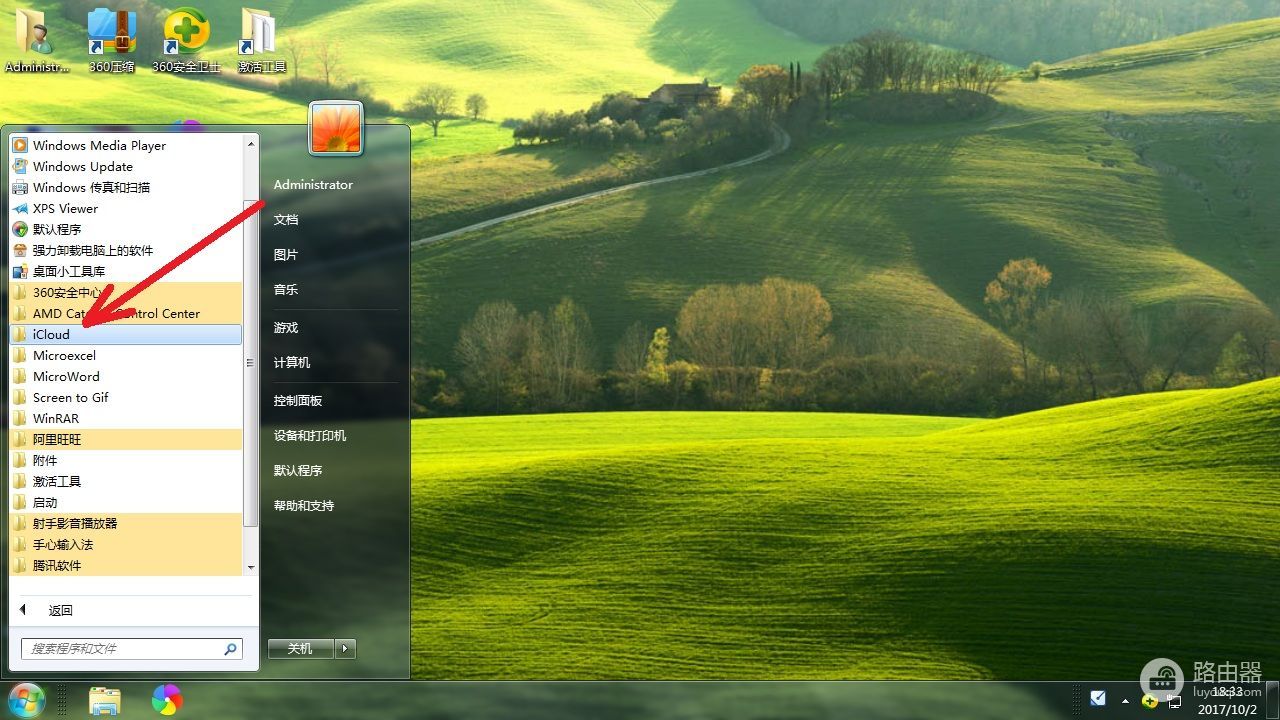Viewport: 1280px width, 720px height.
Task: Open 图片 from the Start menu
Action: pyautogui.click(x=286, y=254)
